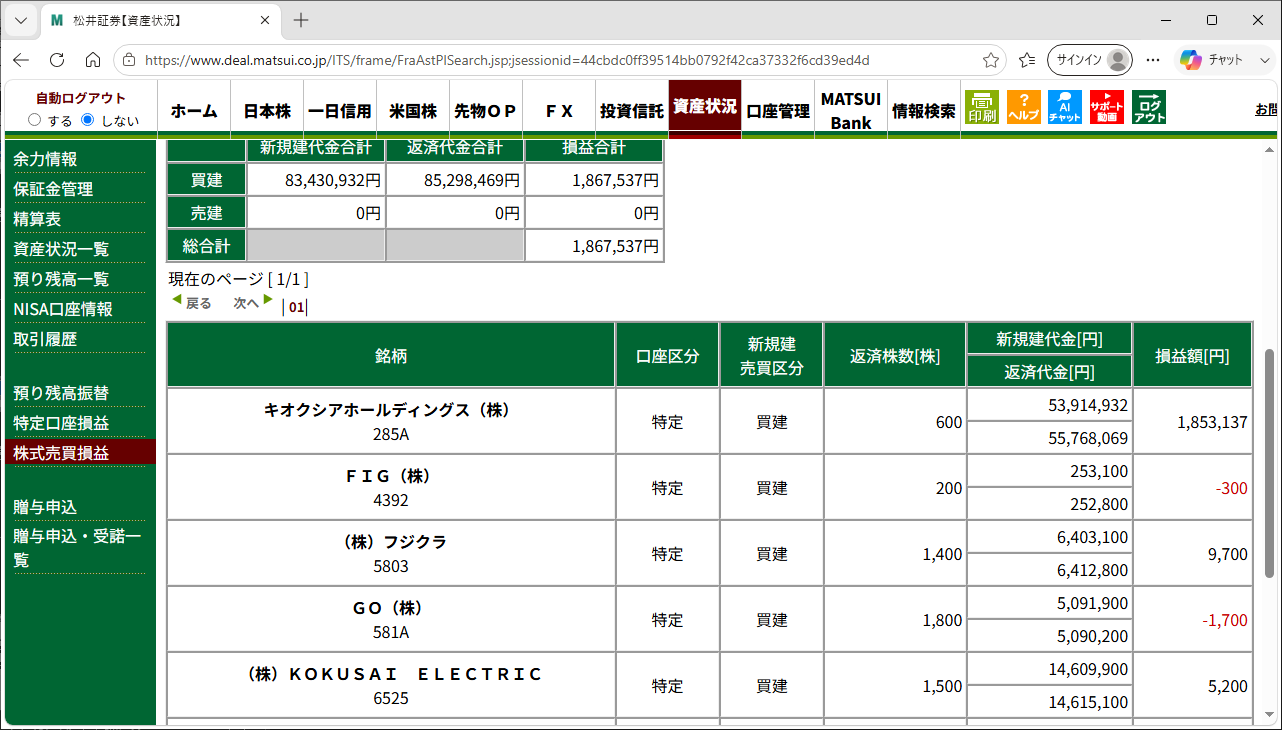The width and height of the screenshot is (1282, 730).
Task: View site information lock icon
Action: (128, 60)
